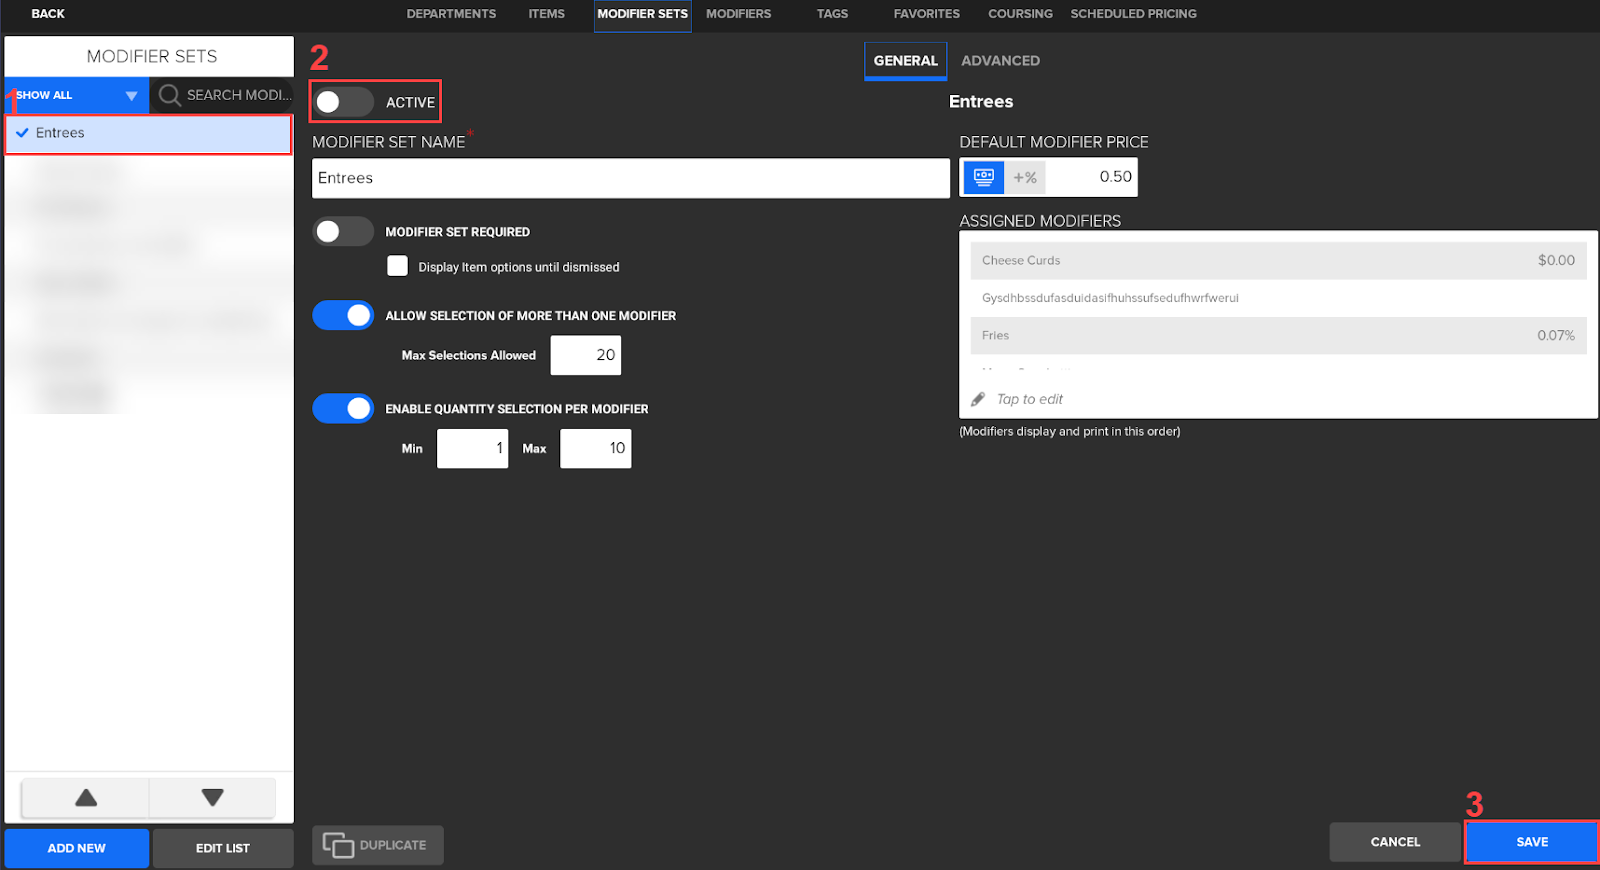The width and height of the screenshot is (1600, 870).
Task: Select the +% percentage price icon
Action: pyautogui.click(x=1025, y=177)
